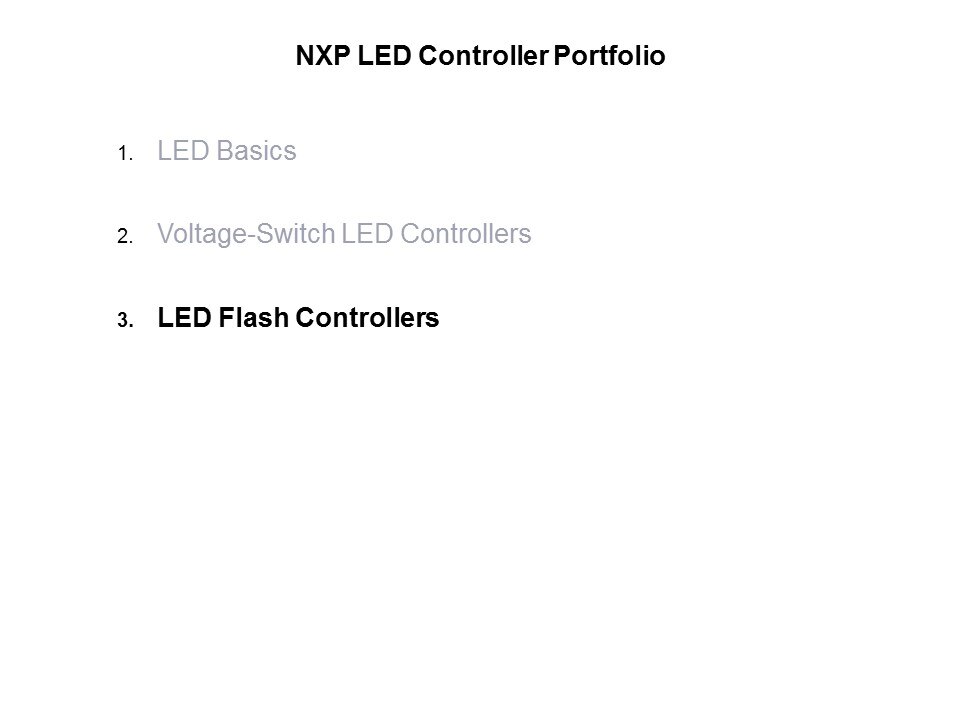
Task: Select the Voltage-Switch LED Controllers agenda item
Action: point(344,235)
